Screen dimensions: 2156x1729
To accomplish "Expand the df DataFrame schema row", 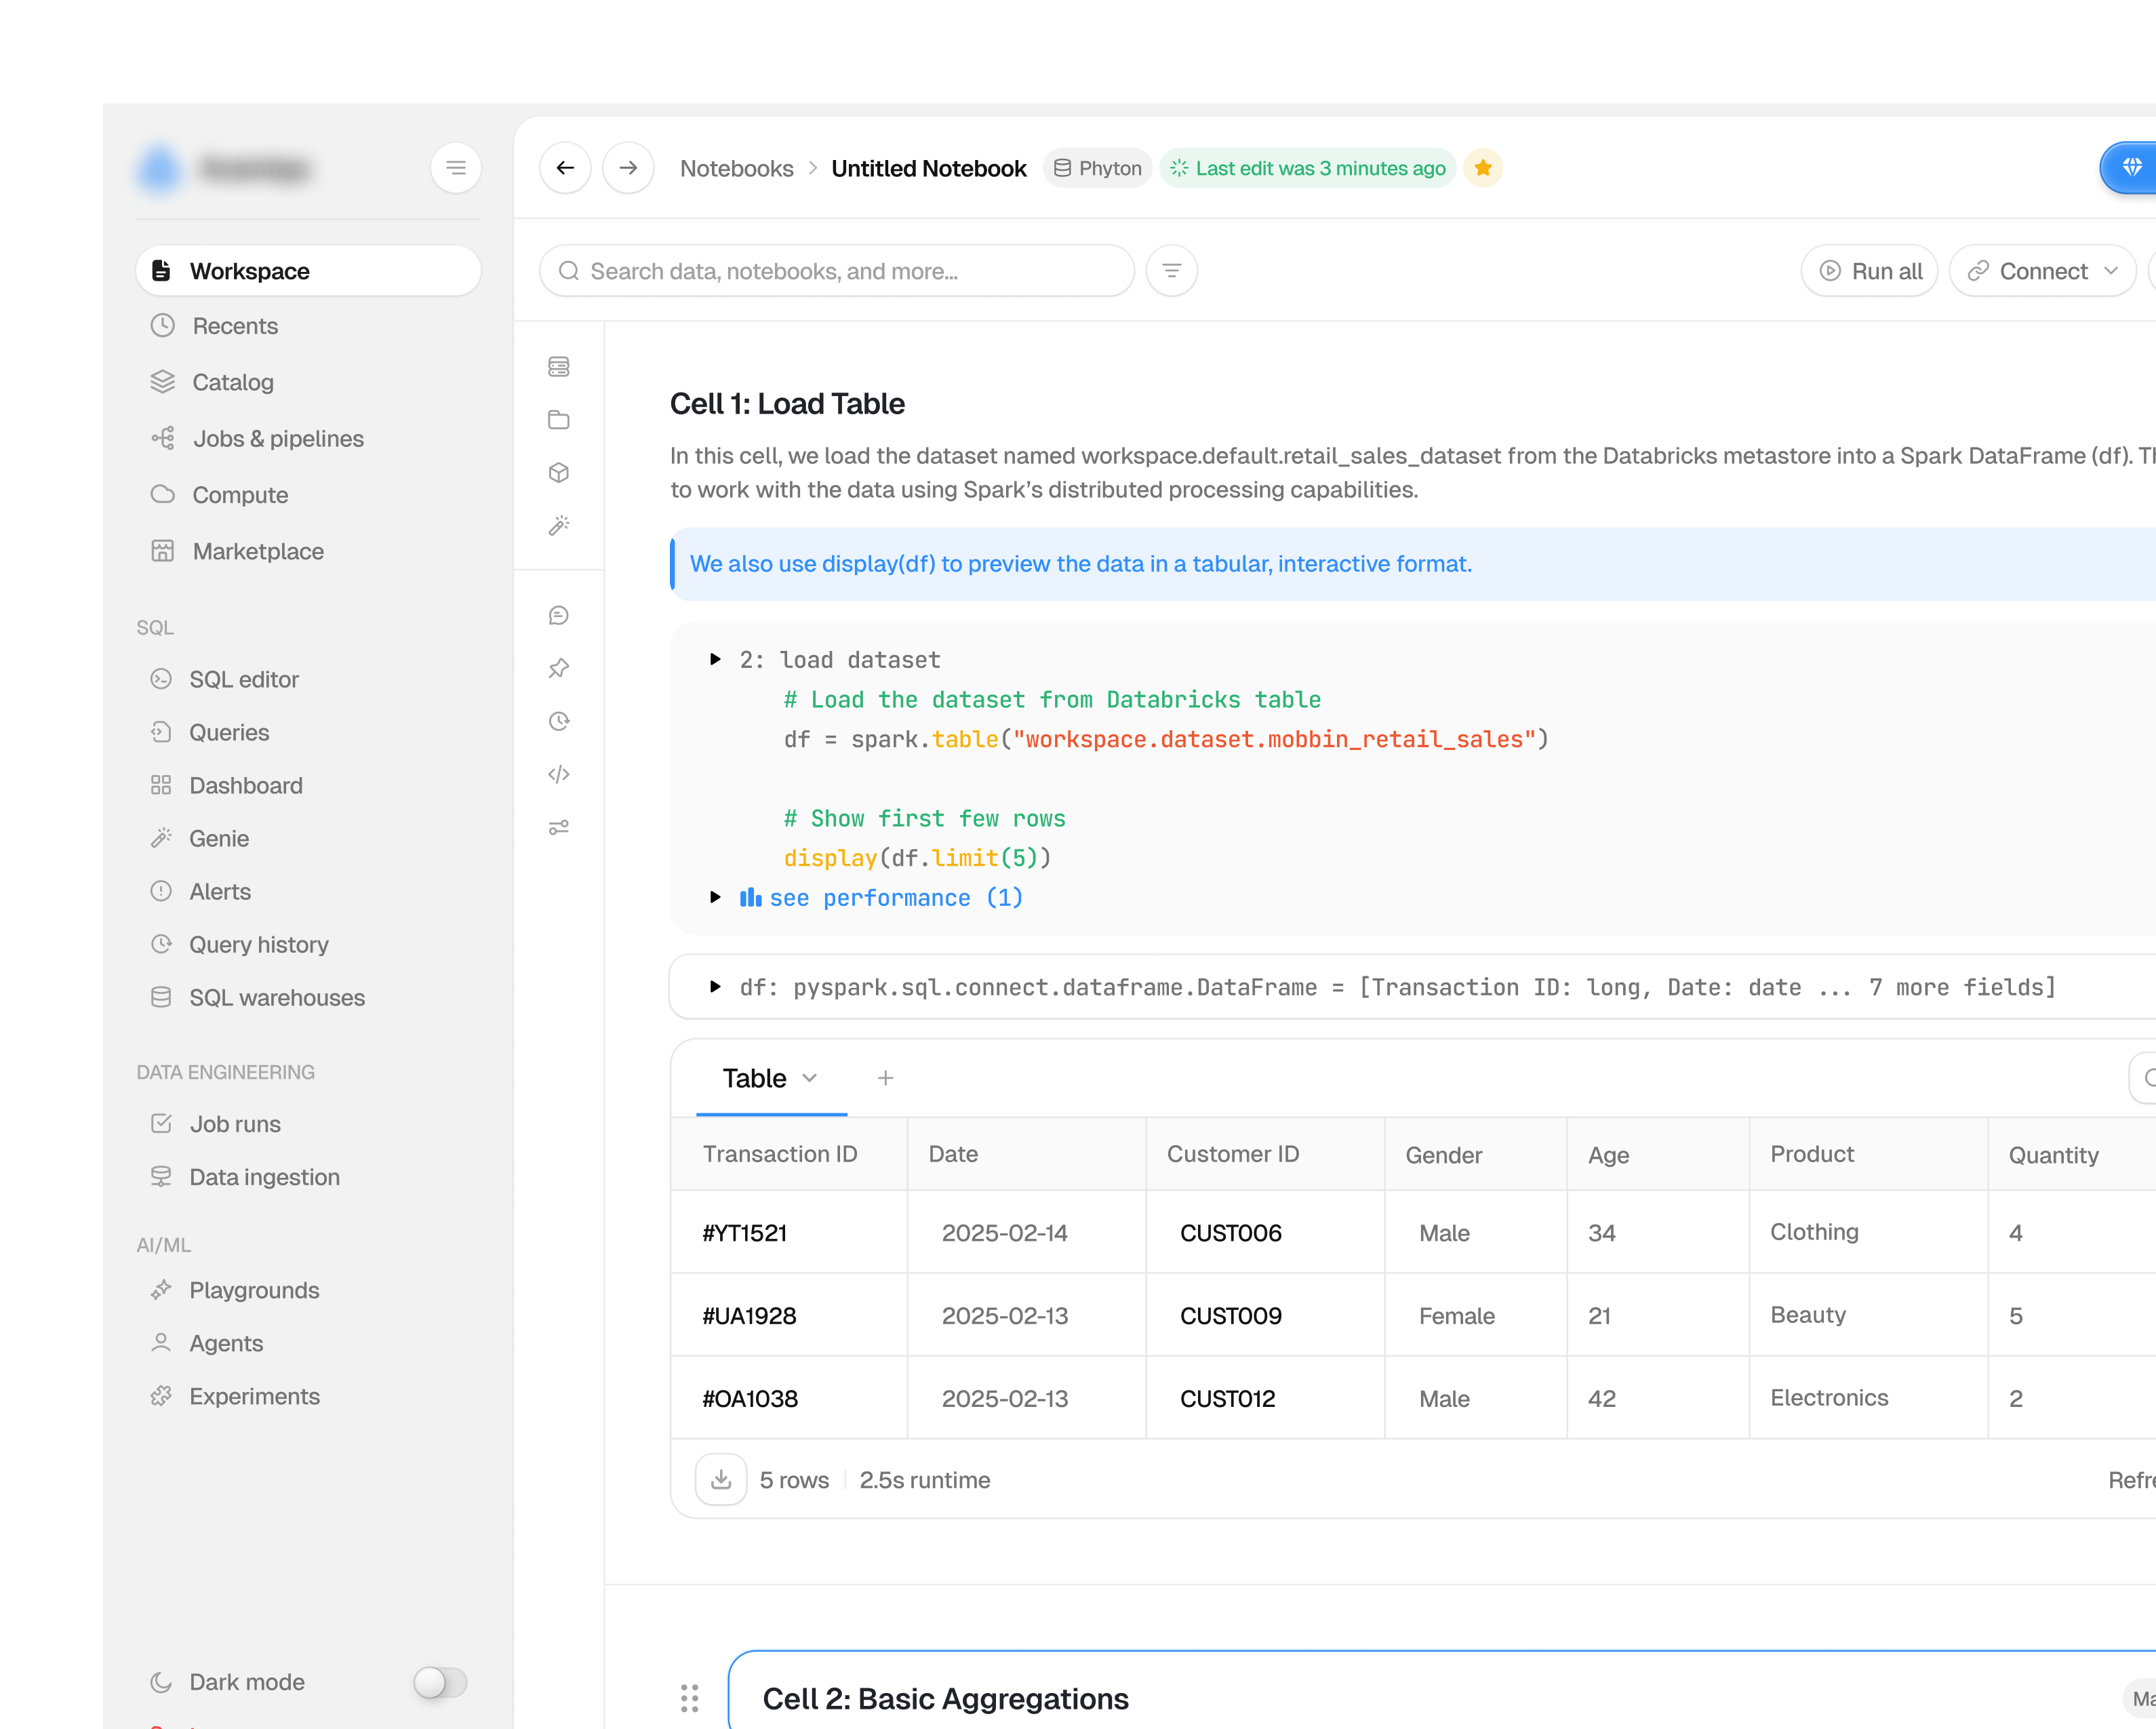I will pos(715,987).
